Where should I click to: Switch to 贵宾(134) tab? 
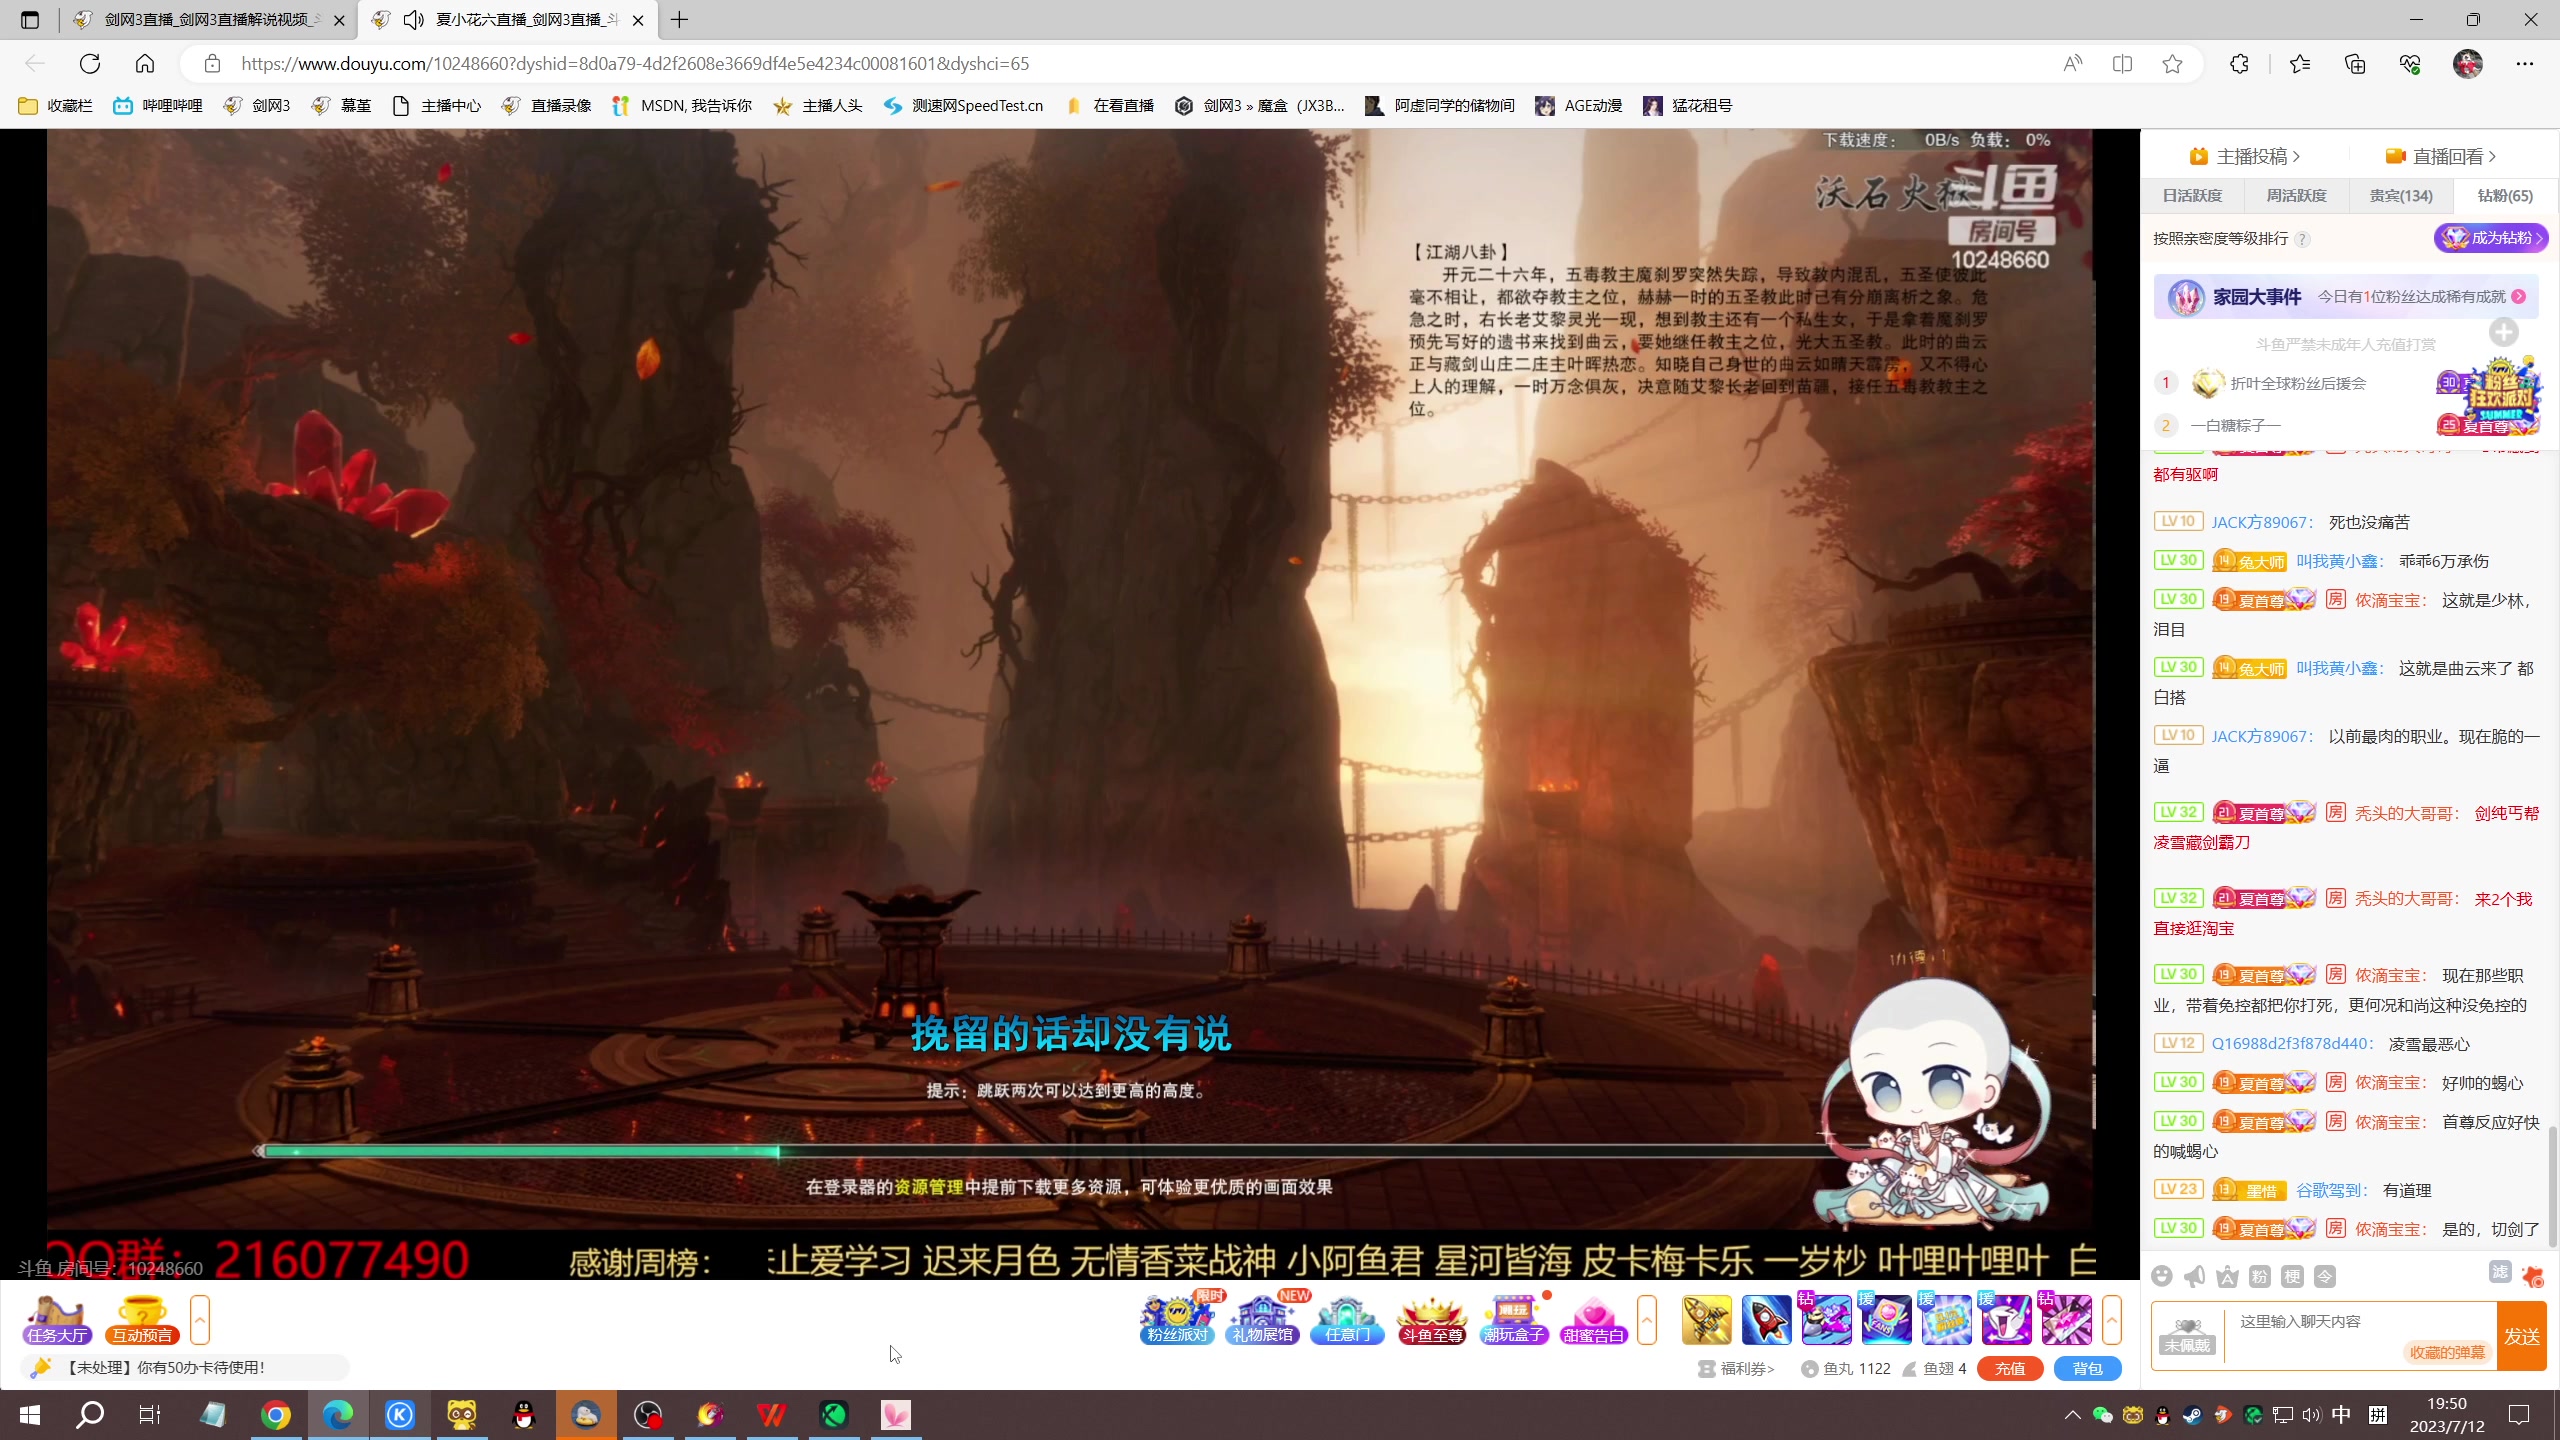tap(2401, 196)
